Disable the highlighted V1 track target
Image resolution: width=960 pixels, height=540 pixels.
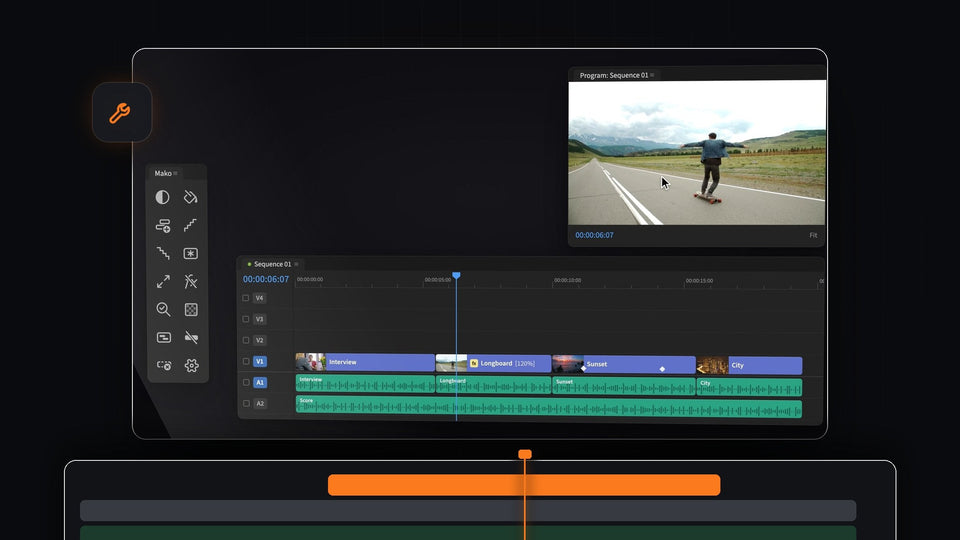[x=260, y=361]
